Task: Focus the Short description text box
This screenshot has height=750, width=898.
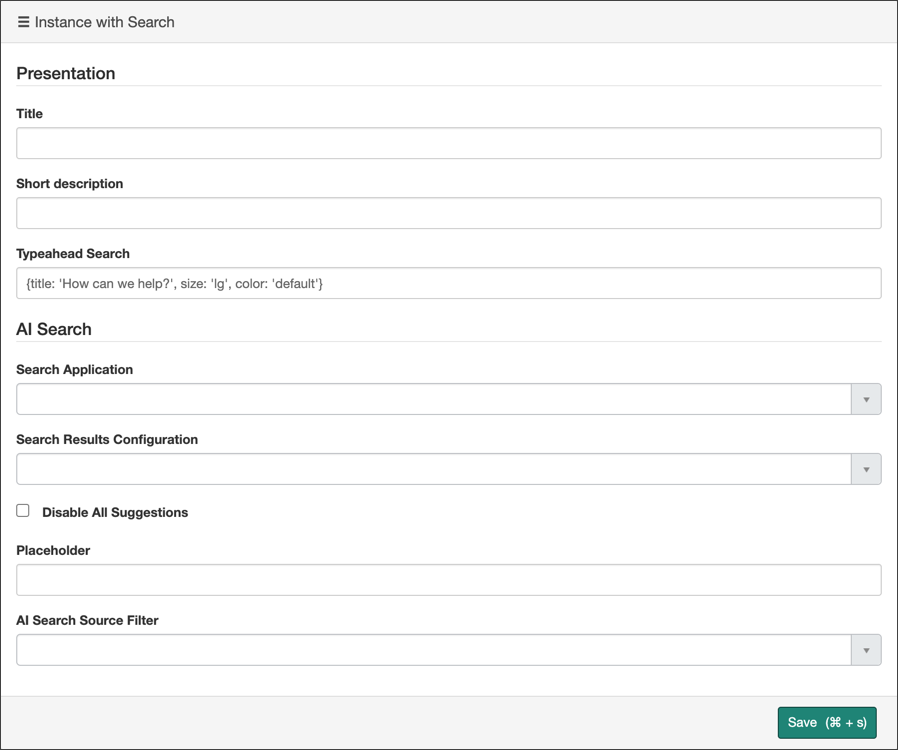Action: point(448,213)
